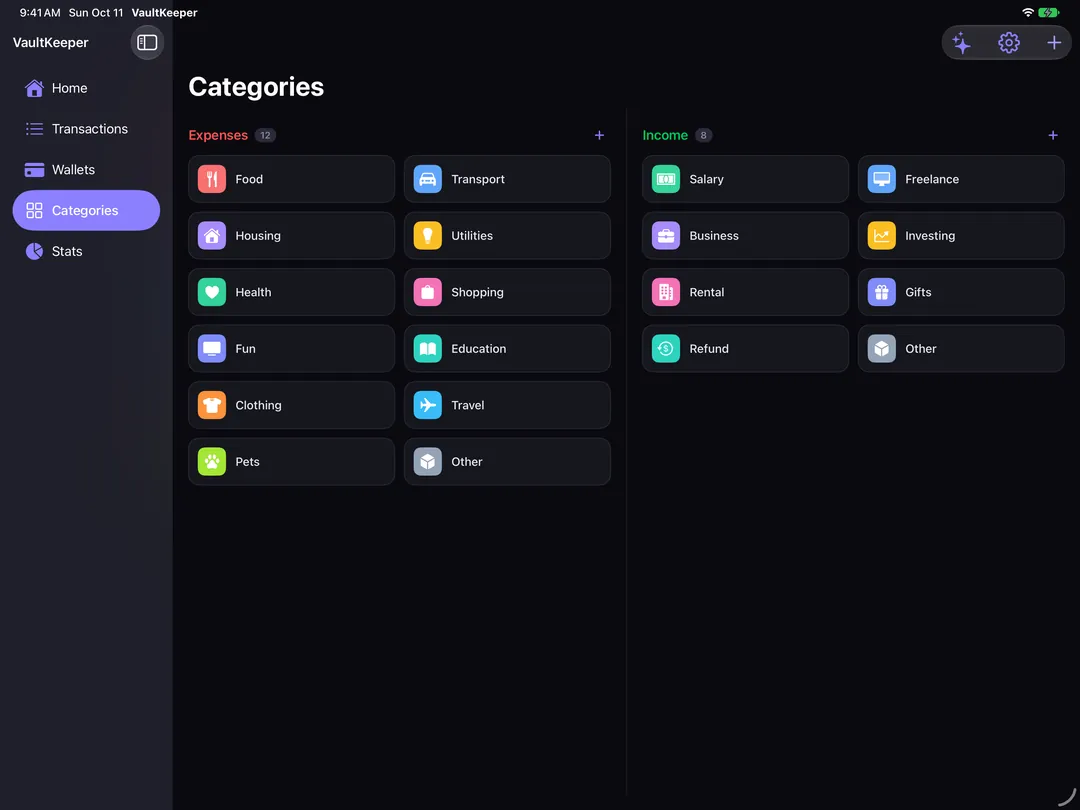1080x810 pixels.
Task: Click the Rental building icon
Action: pos(665,292)
